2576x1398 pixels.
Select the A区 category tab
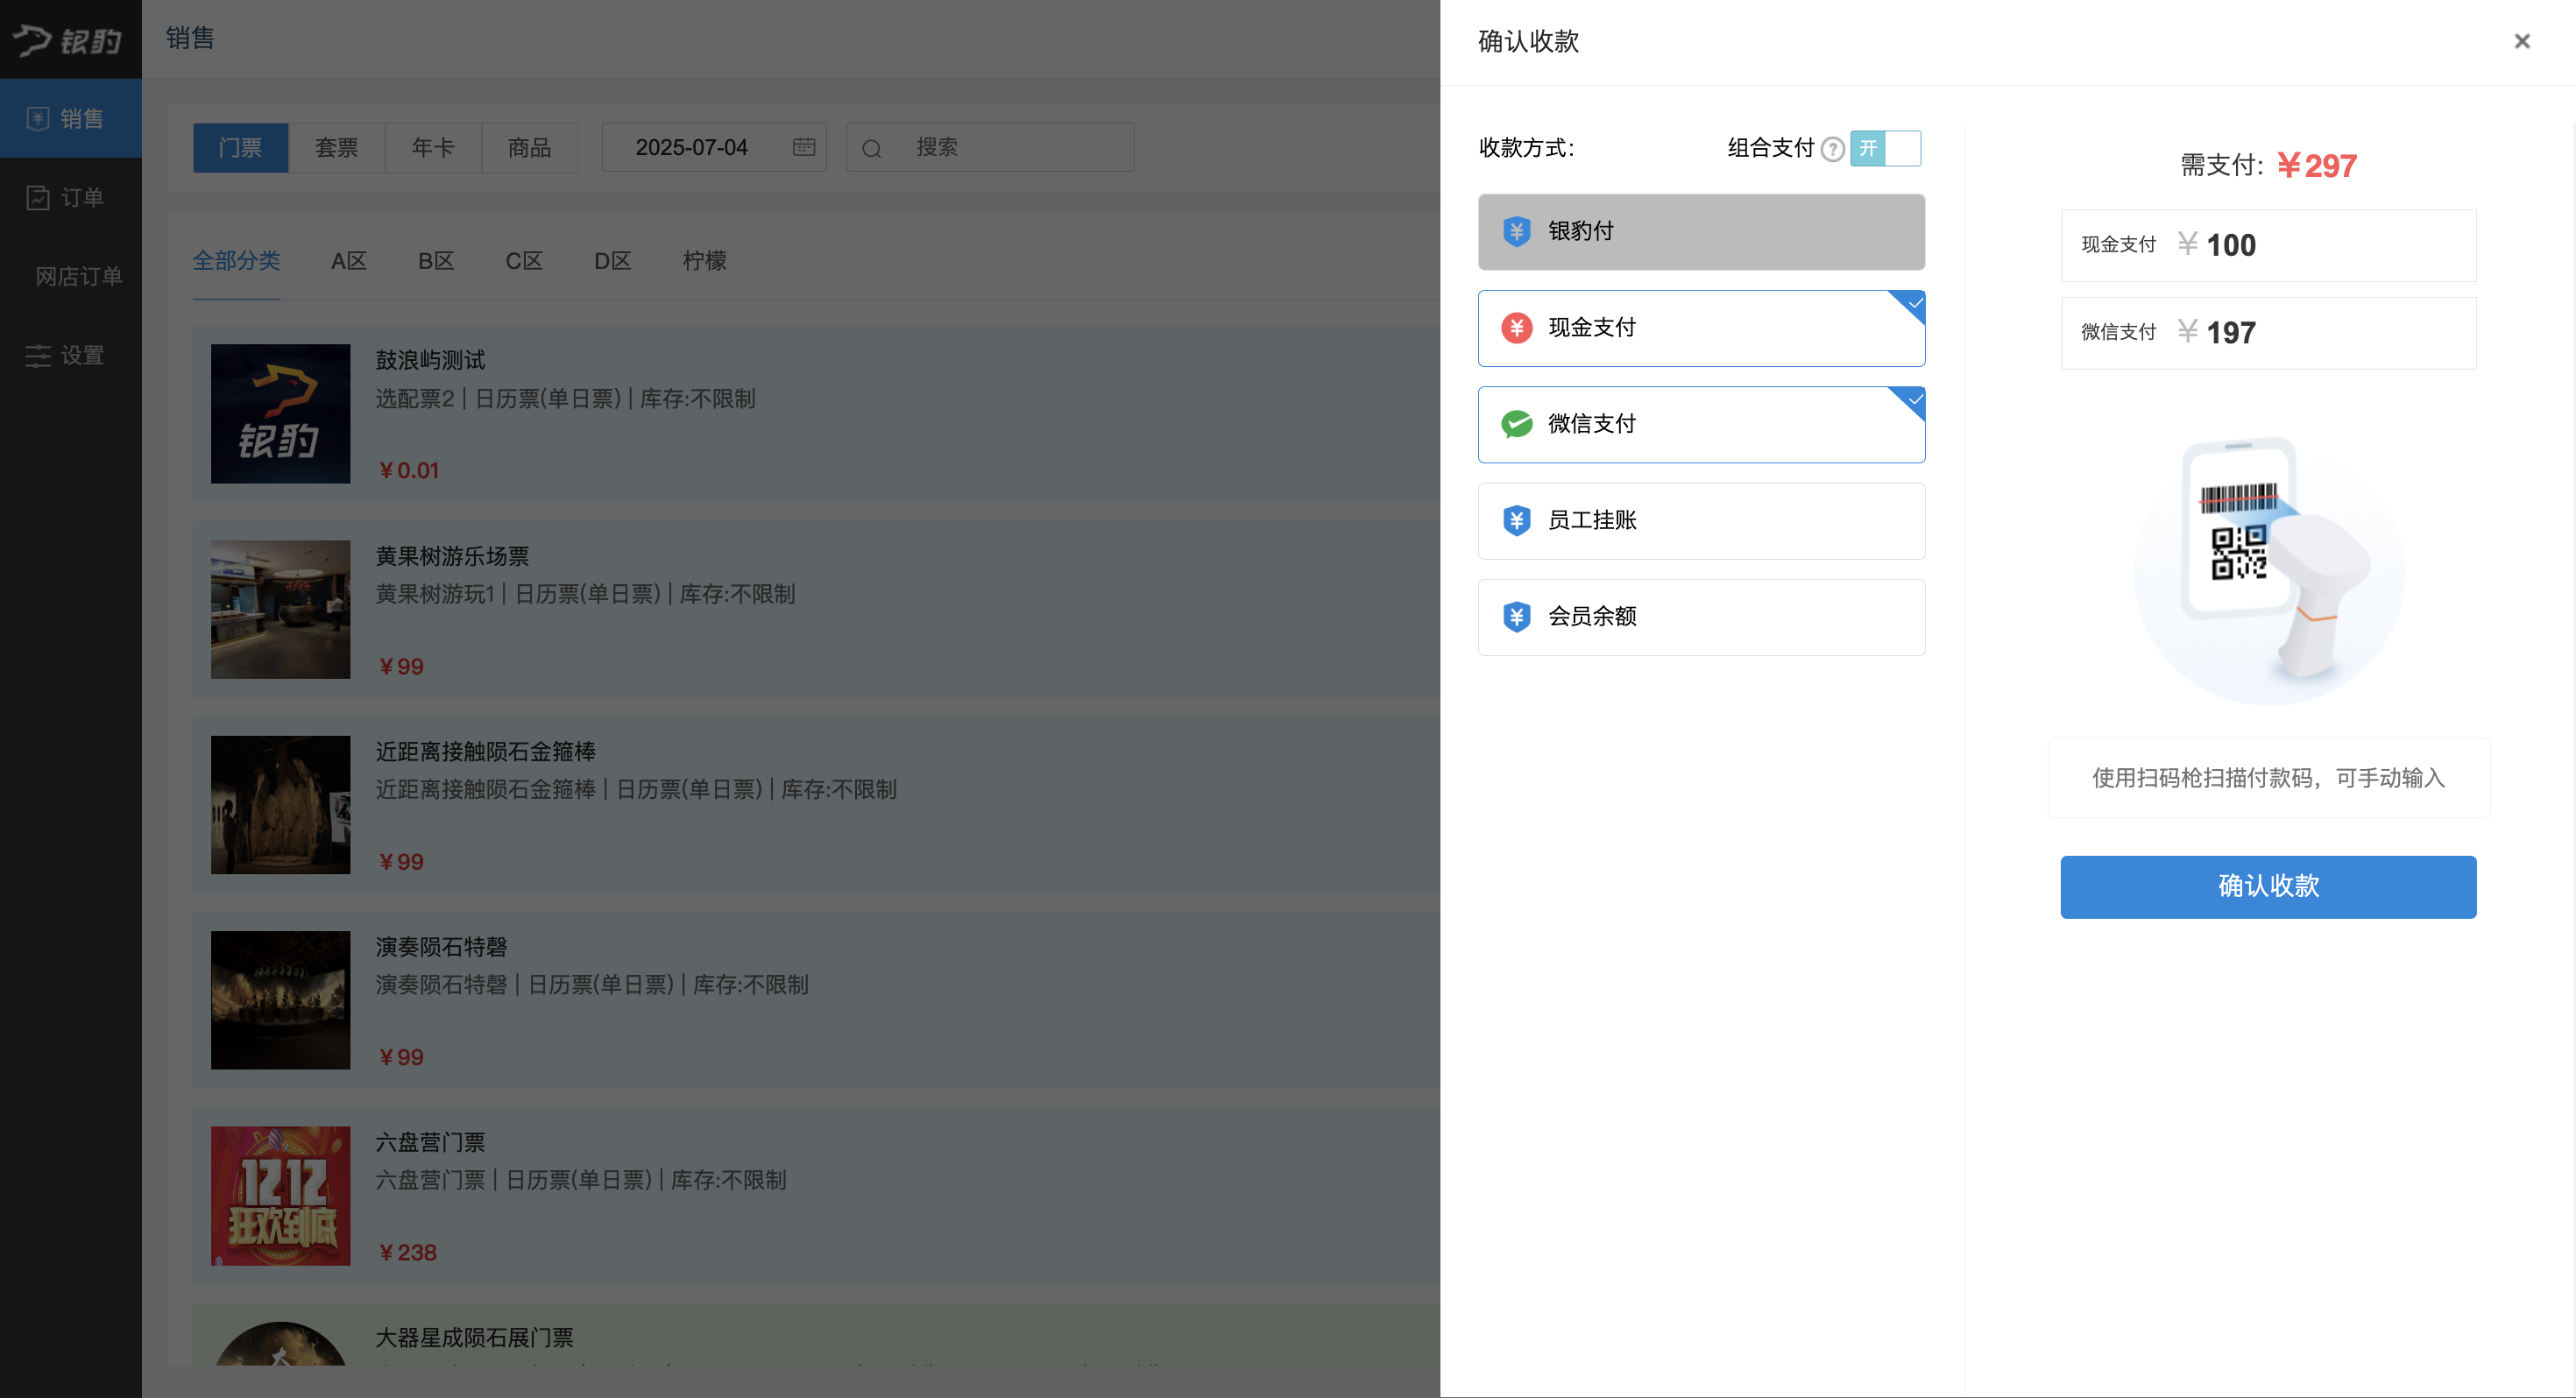click(349, 261)
